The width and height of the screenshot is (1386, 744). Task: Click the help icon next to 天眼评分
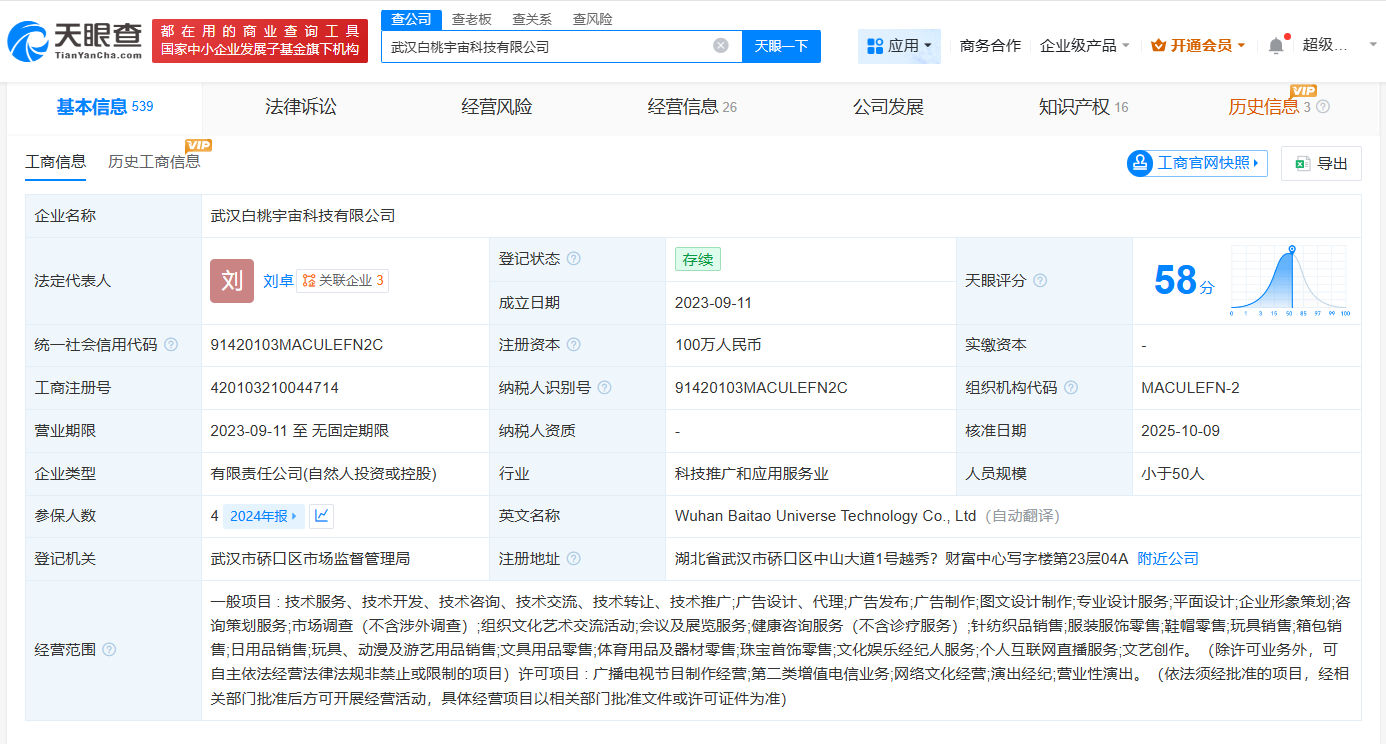[x=1039, y=281]
